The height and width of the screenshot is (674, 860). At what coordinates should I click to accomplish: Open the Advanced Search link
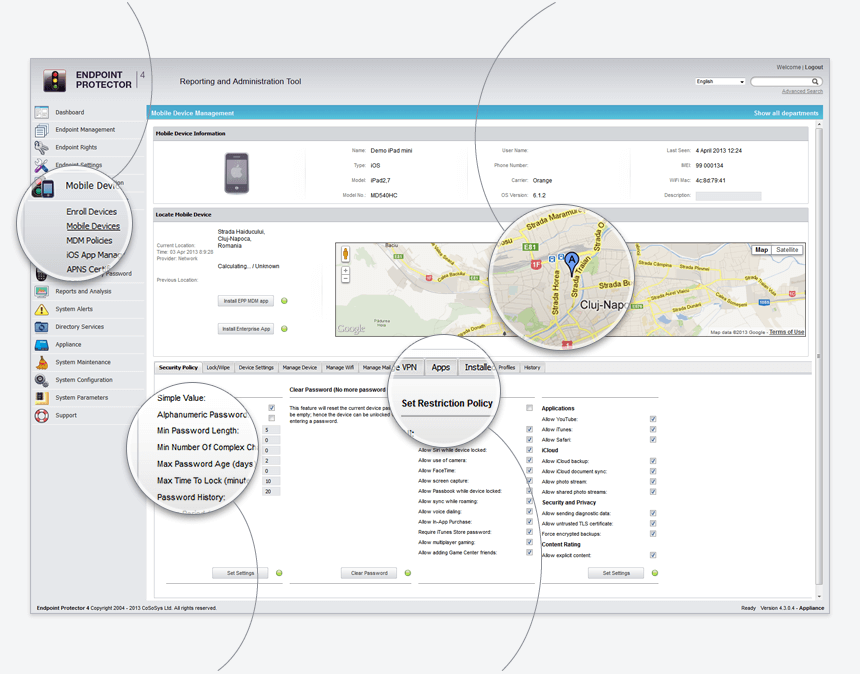coord(802,91)
